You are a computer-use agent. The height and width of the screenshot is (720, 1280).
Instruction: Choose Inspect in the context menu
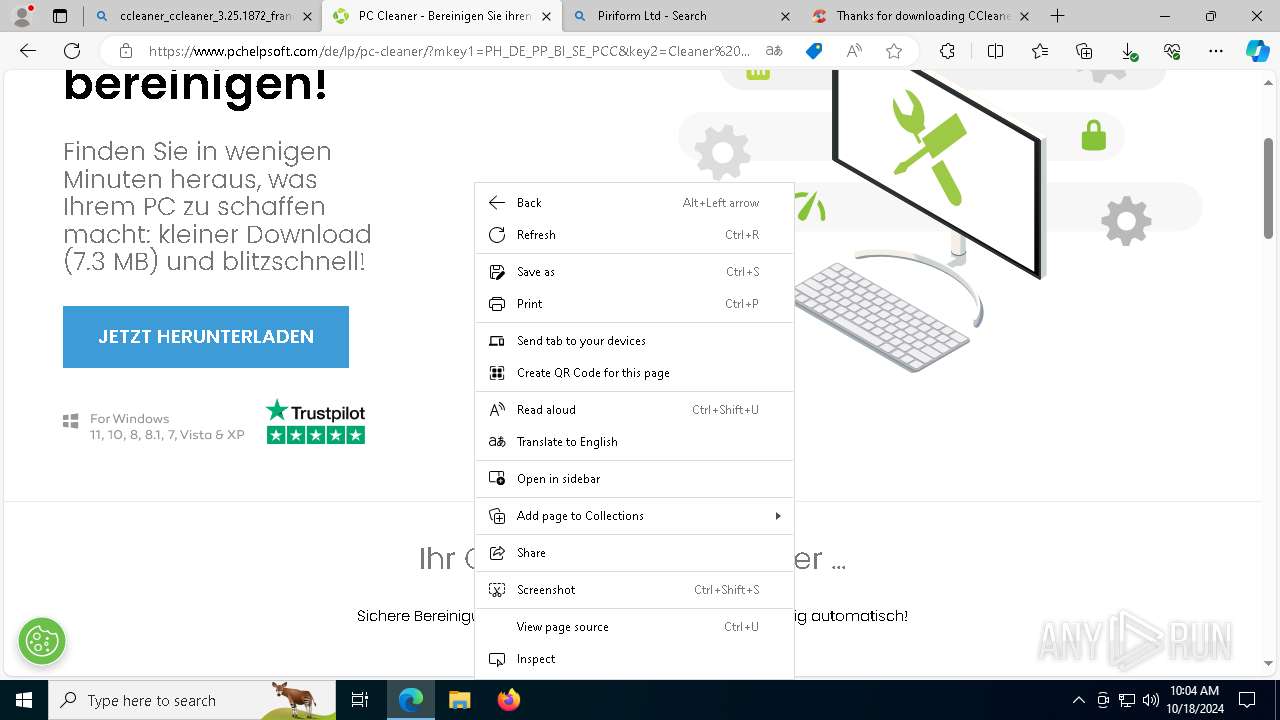tap(634, 659)
